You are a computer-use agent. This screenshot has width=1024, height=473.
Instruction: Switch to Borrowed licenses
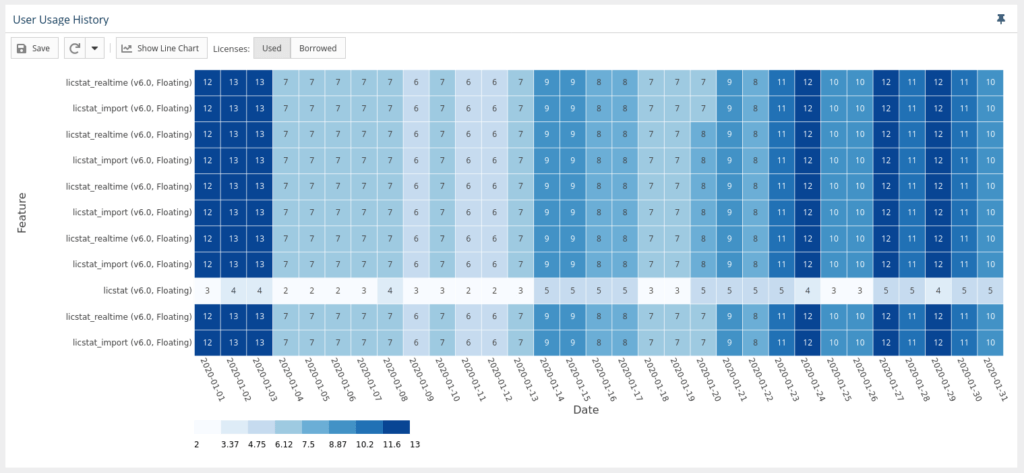click(x=318, y=48)
